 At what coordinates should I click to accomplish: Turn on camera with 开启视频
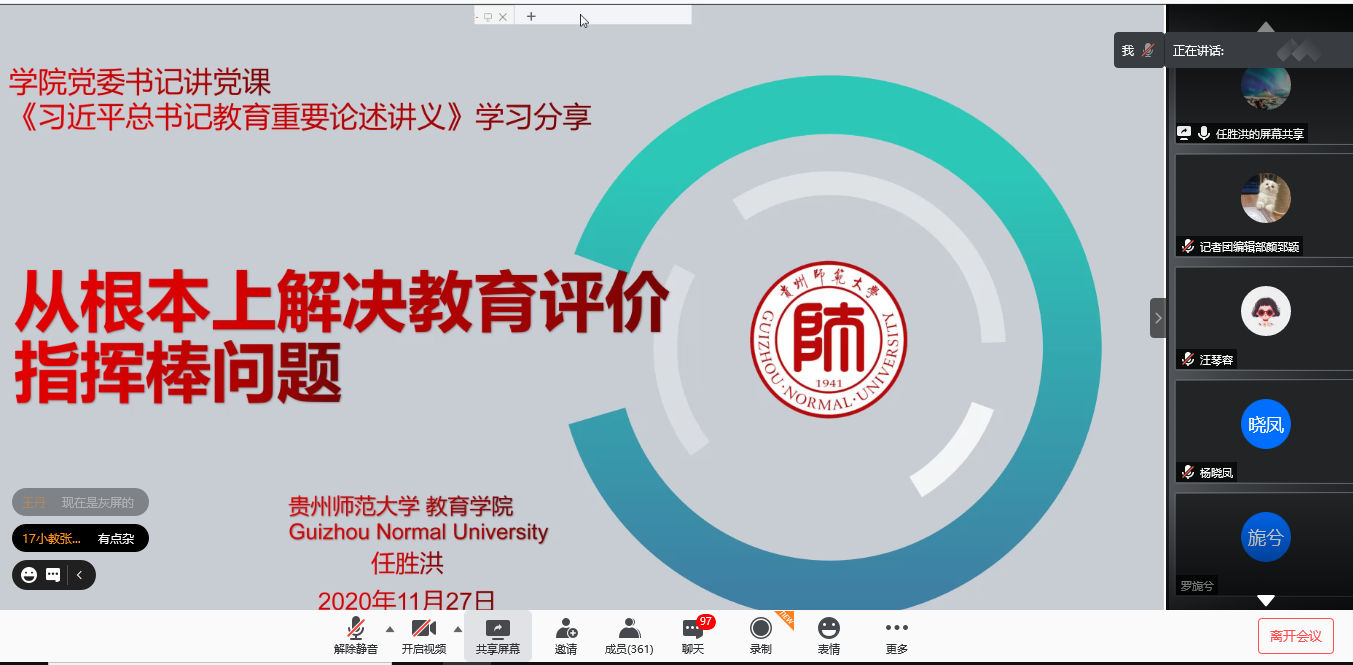coord(423,635)
